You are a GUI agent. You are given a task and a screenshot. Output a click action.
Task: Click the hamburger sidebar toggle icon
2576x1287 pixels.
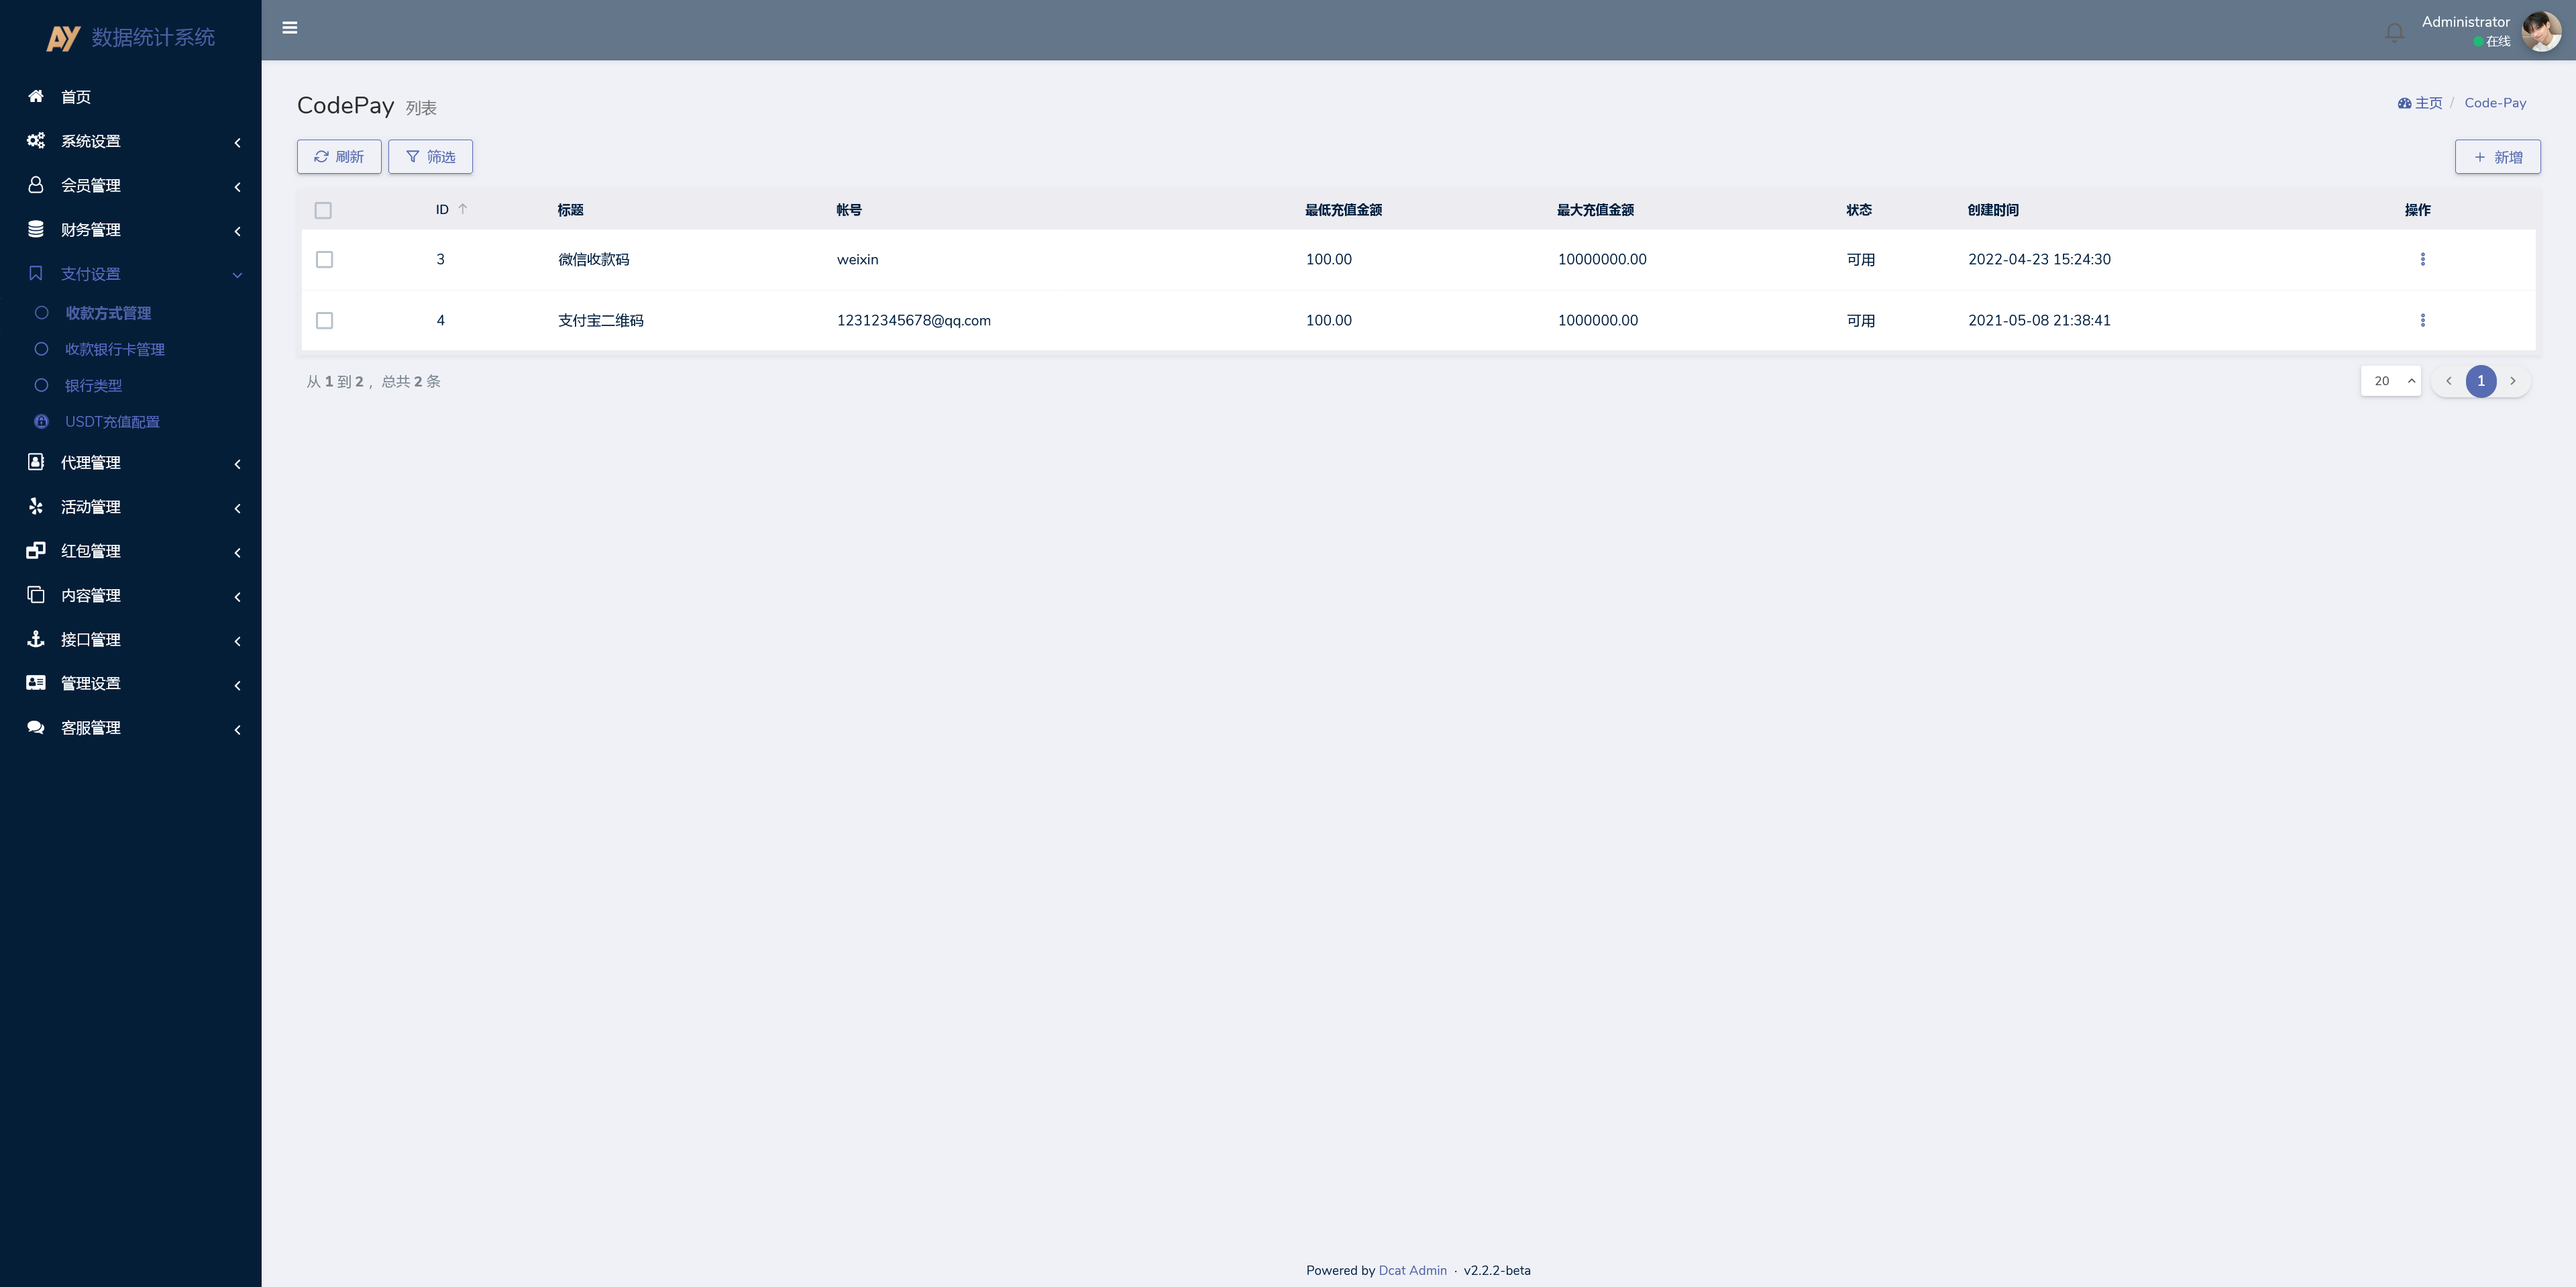pyautogui.click(x=290, y=28)
